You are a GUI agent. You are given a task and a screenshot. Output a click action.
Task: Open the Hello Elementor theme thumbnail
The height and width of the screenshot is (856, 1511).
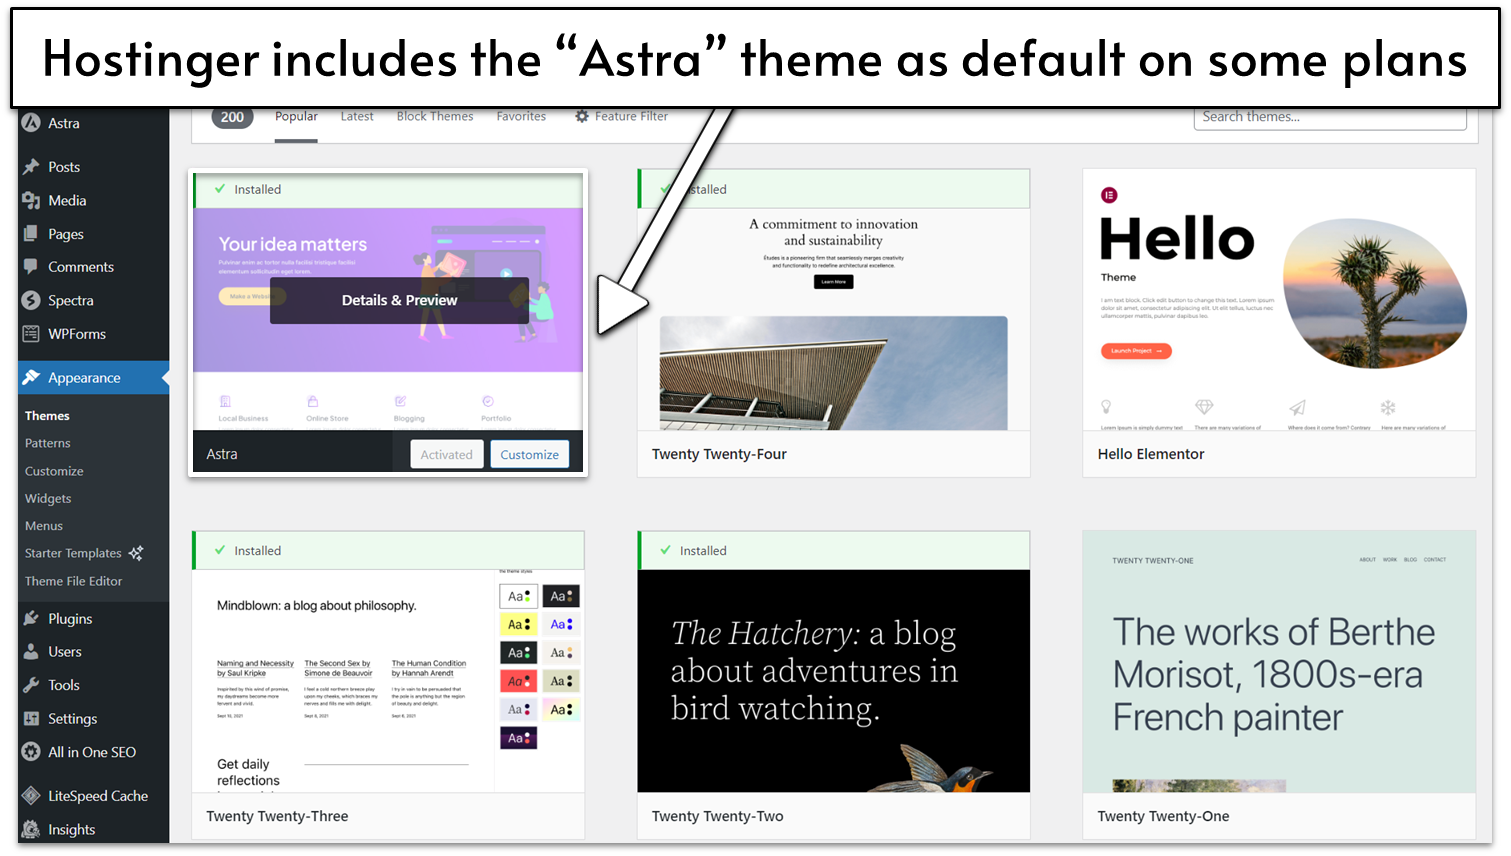pyautogui.click(x=1279, y=300)
